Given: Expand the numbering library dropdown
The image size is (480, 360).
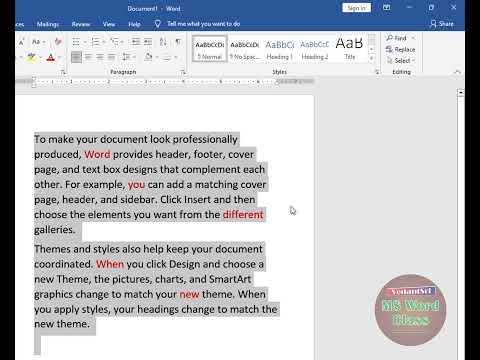Looking at the screenshot, I should [104, 42].
